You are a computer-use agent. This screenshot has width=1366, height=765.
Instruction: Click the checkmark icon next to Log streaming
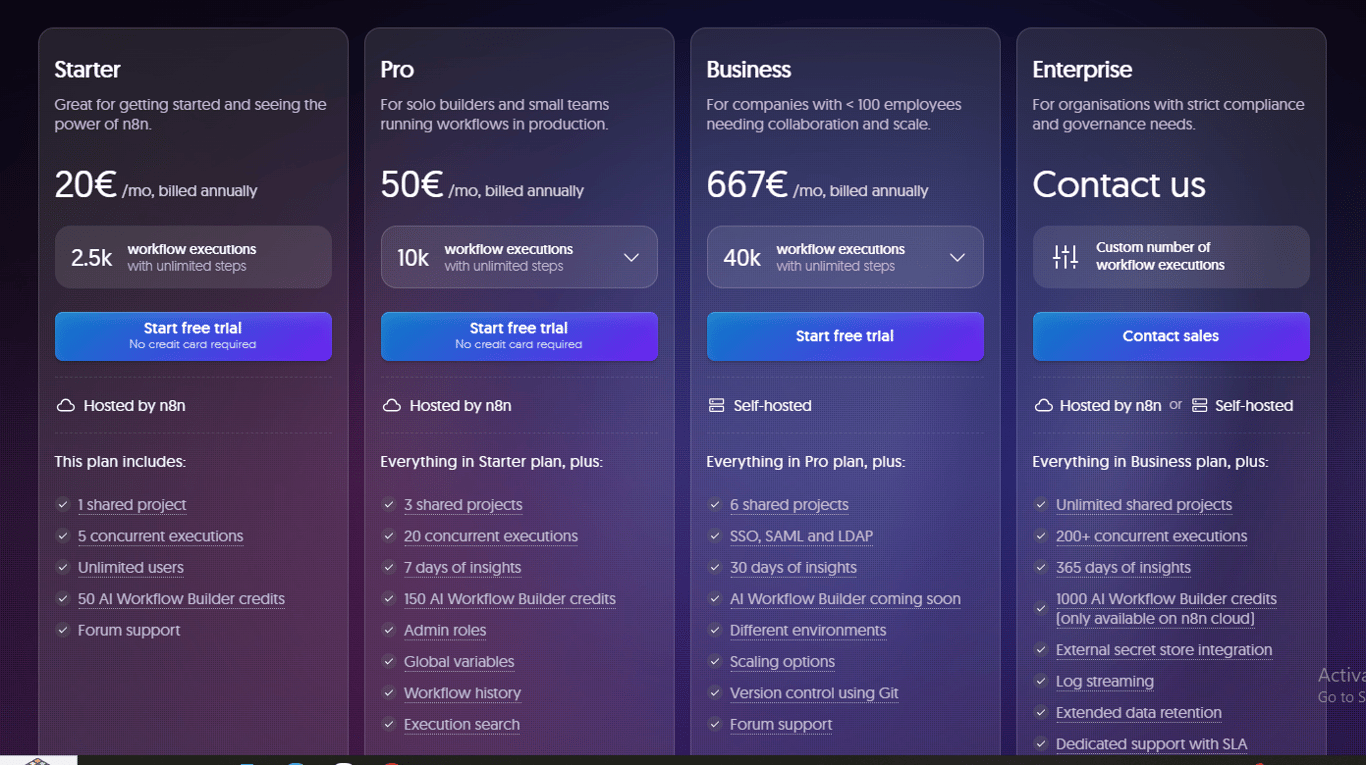pos(1041,681)
